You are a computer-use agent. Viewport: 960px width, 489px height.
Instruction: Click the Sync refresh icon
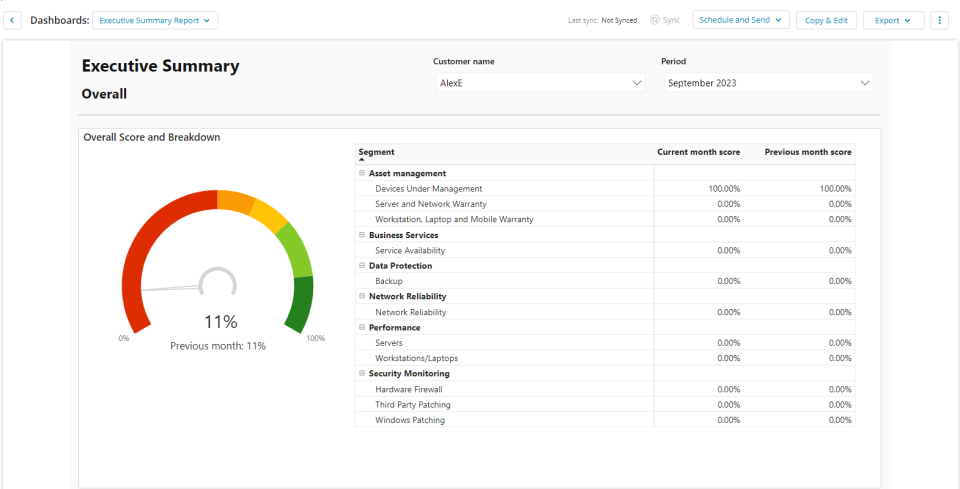click(654, 20)
